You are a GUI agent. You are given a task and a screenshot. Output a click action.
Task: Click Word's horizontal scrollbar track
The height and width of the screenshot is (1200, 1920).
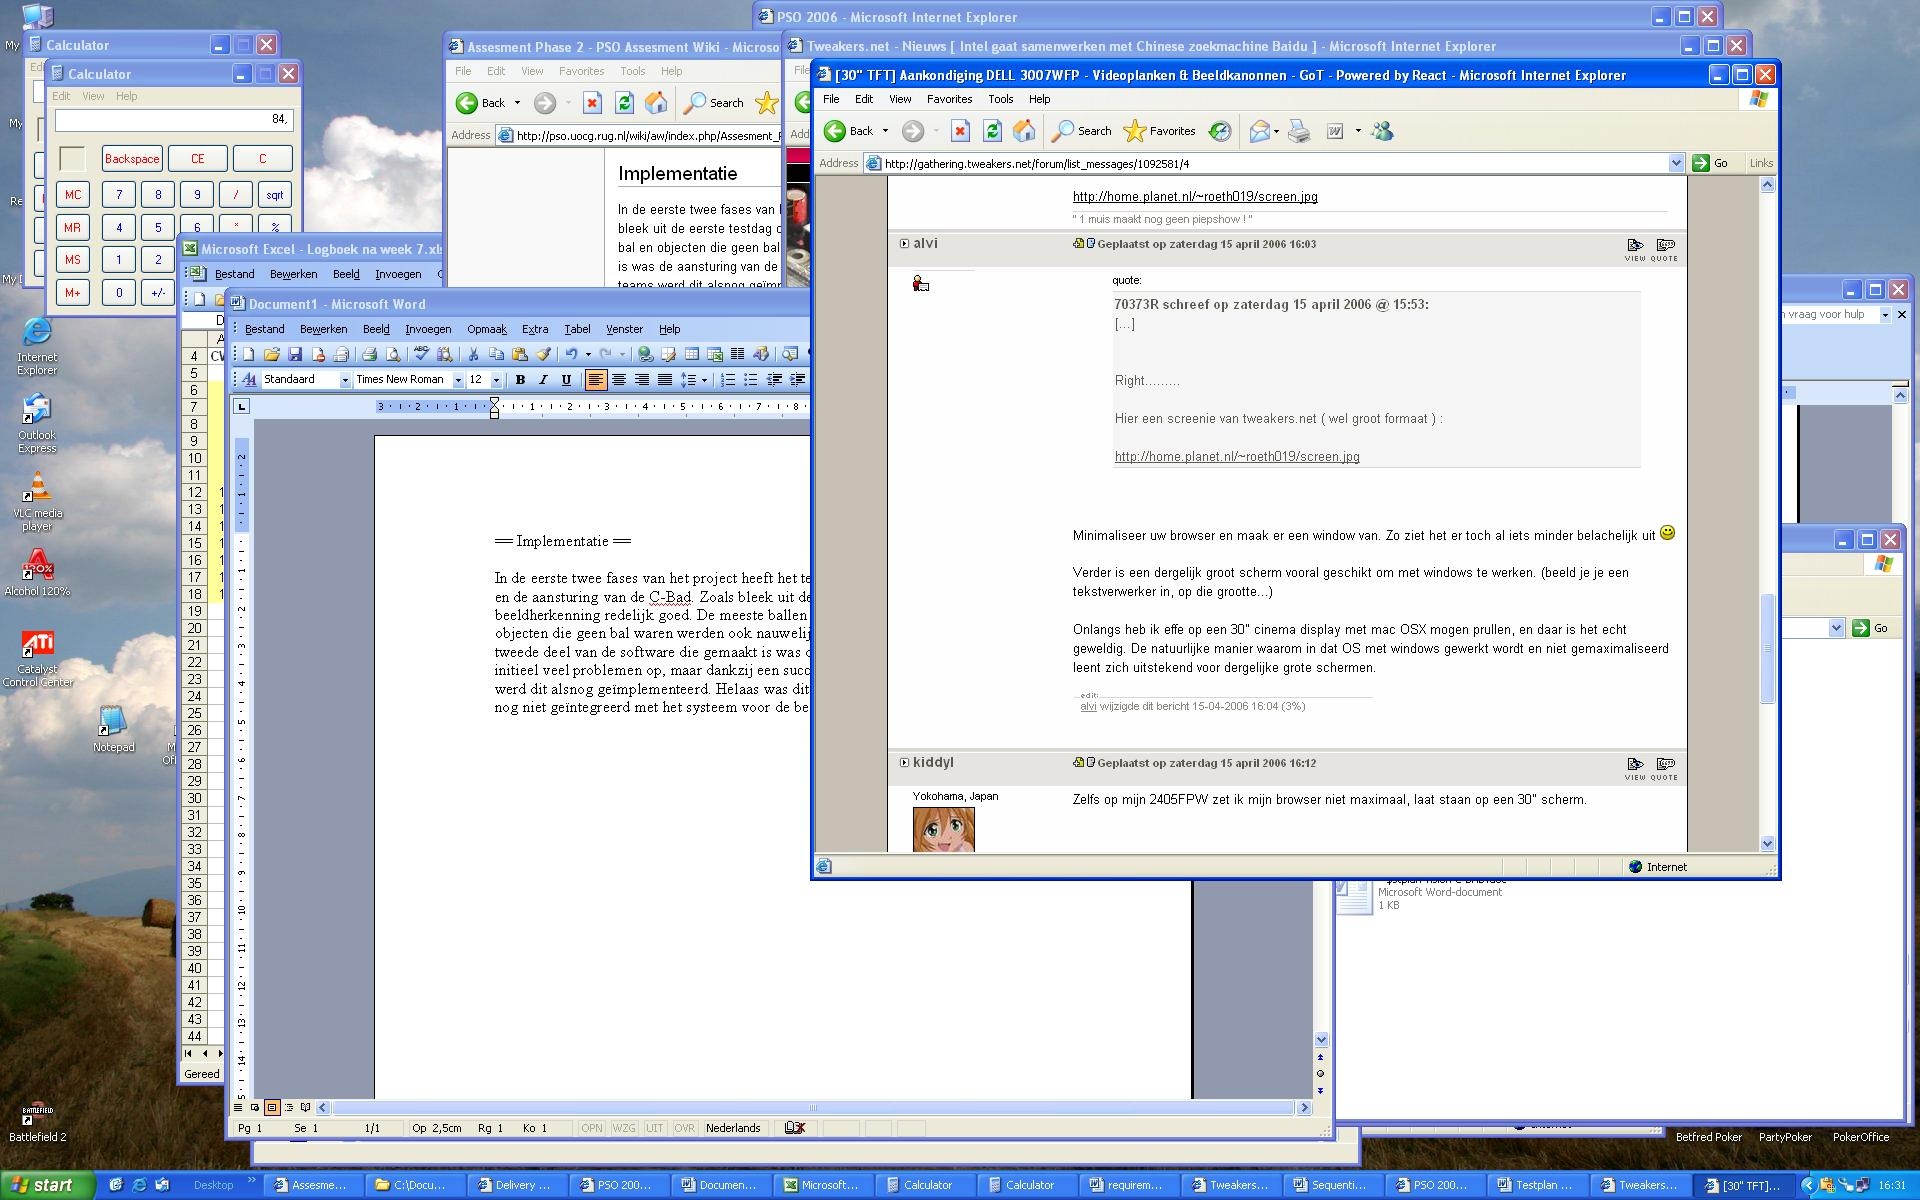pos(812,1107)
